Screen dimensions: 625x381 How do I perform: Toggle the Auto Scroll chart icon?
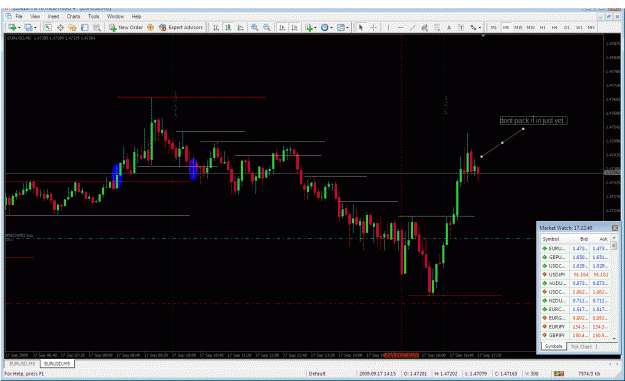click(x=282, y=27)
